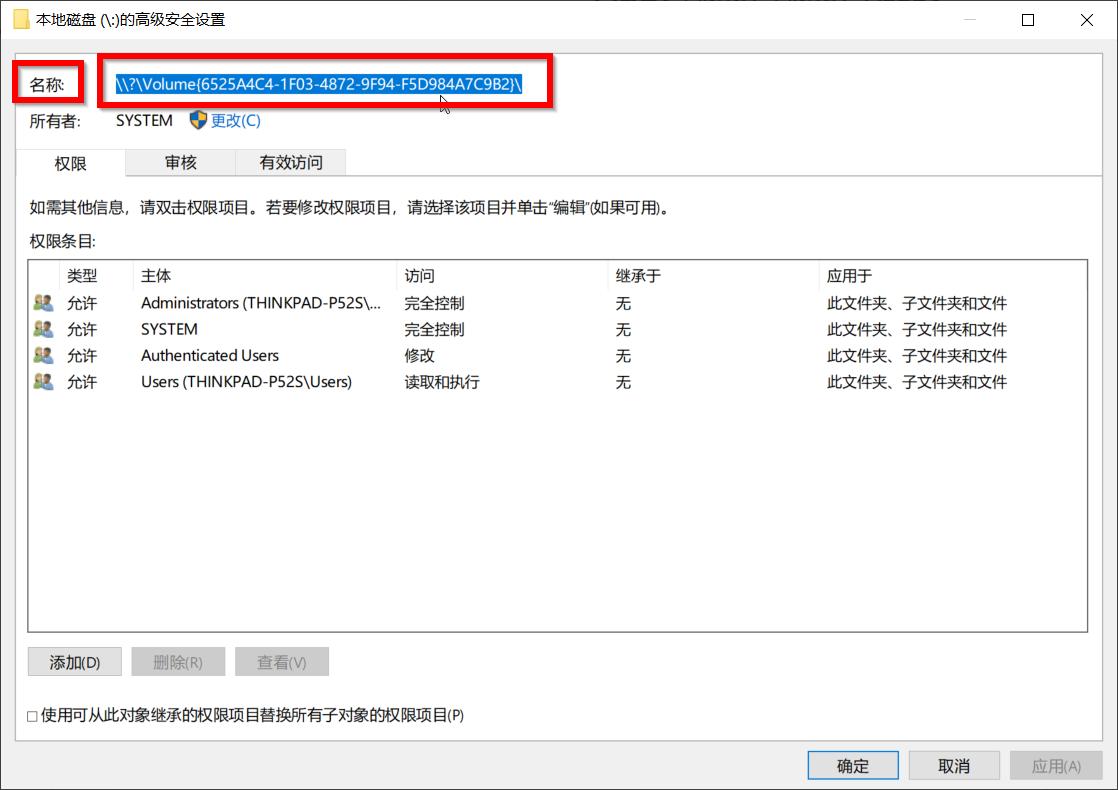The image size is (1118, 790).
Task: Click the 删除(R) button
Action: [178, 661]
